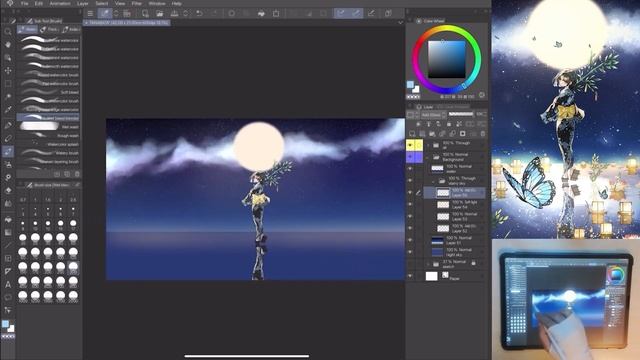Viewport: 640px width, 360px height.
Task: Open the File menu
Action: [24, 3]
